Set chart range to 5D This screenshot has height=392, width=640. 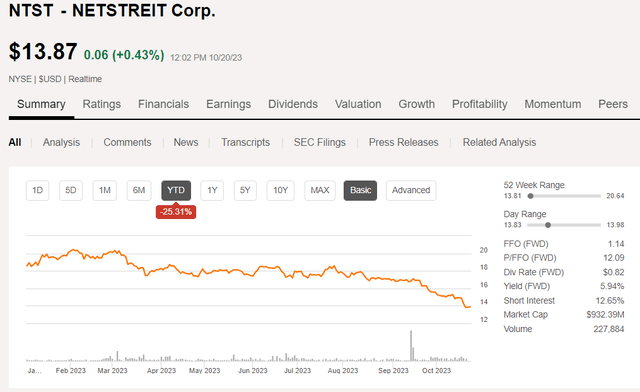[x=71, y=190]
